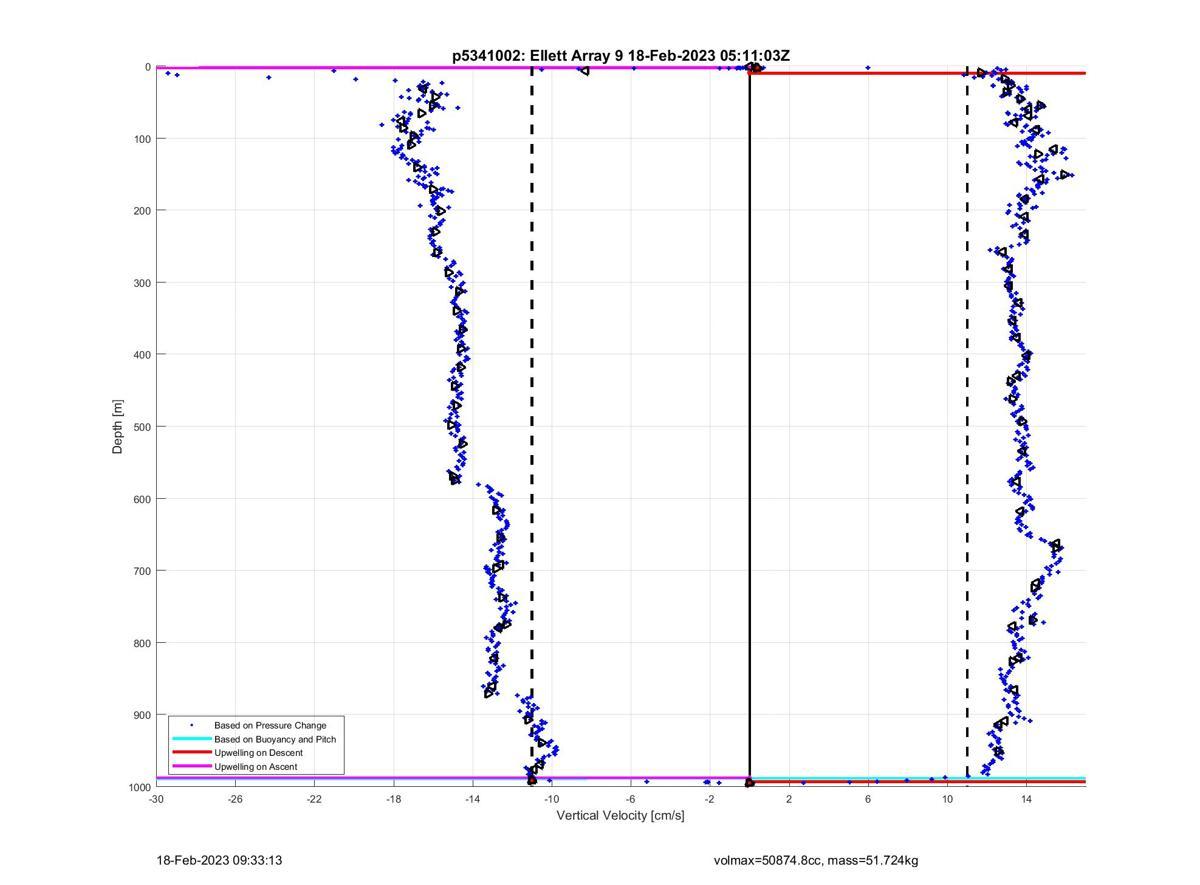Select the 'Based on Buoyancy and Pitch' legend entry
The width and height of the screenshot is (1200, 885).
coord(275,739)
